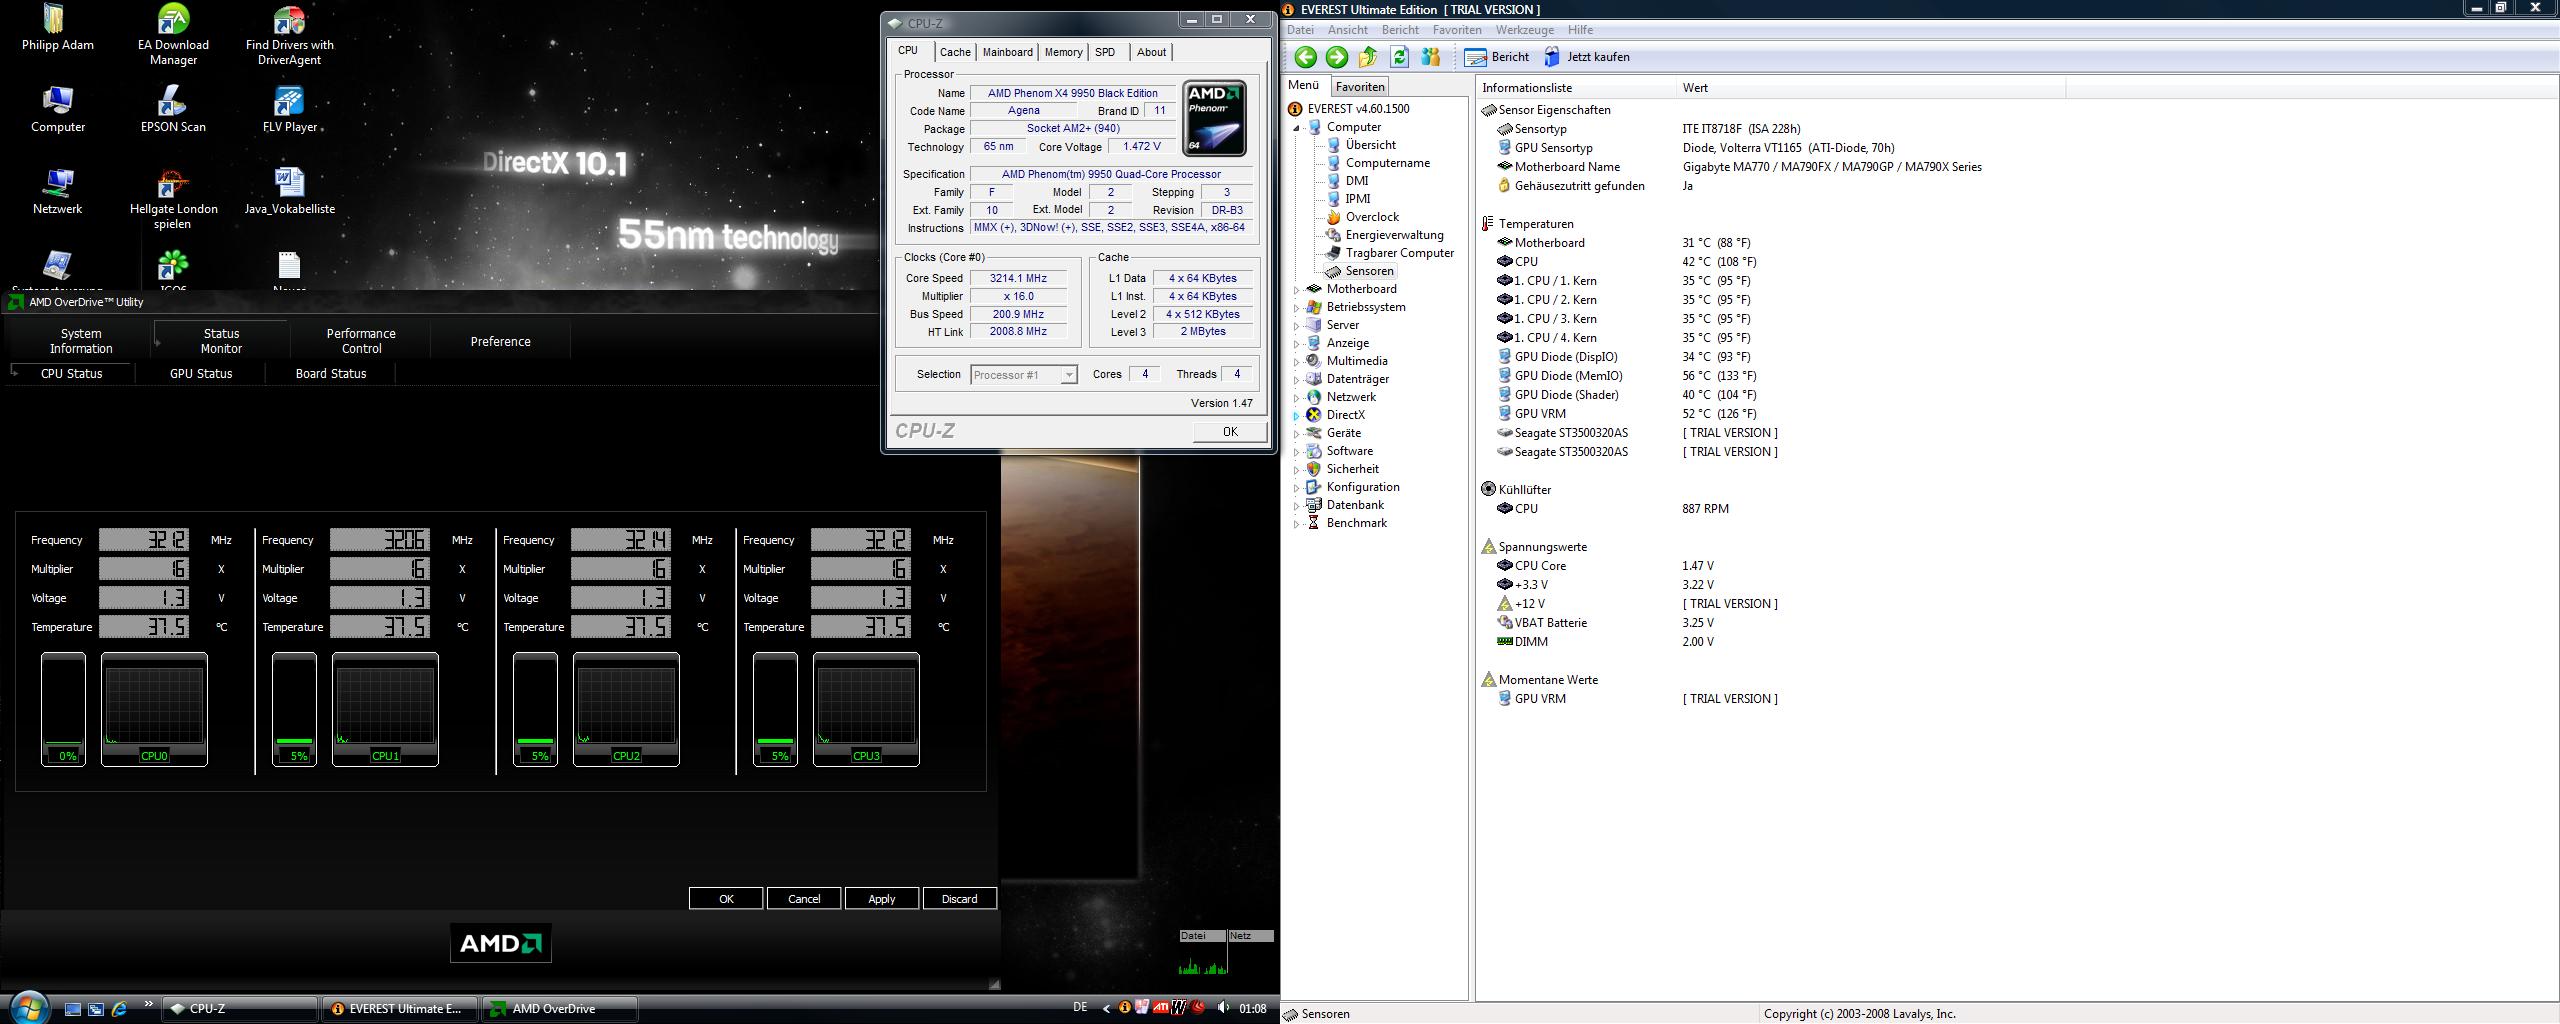Screen dimensions: 2560x1024
Task: Expand the Konfiguration tree node
Action: tap(1296, 488)
